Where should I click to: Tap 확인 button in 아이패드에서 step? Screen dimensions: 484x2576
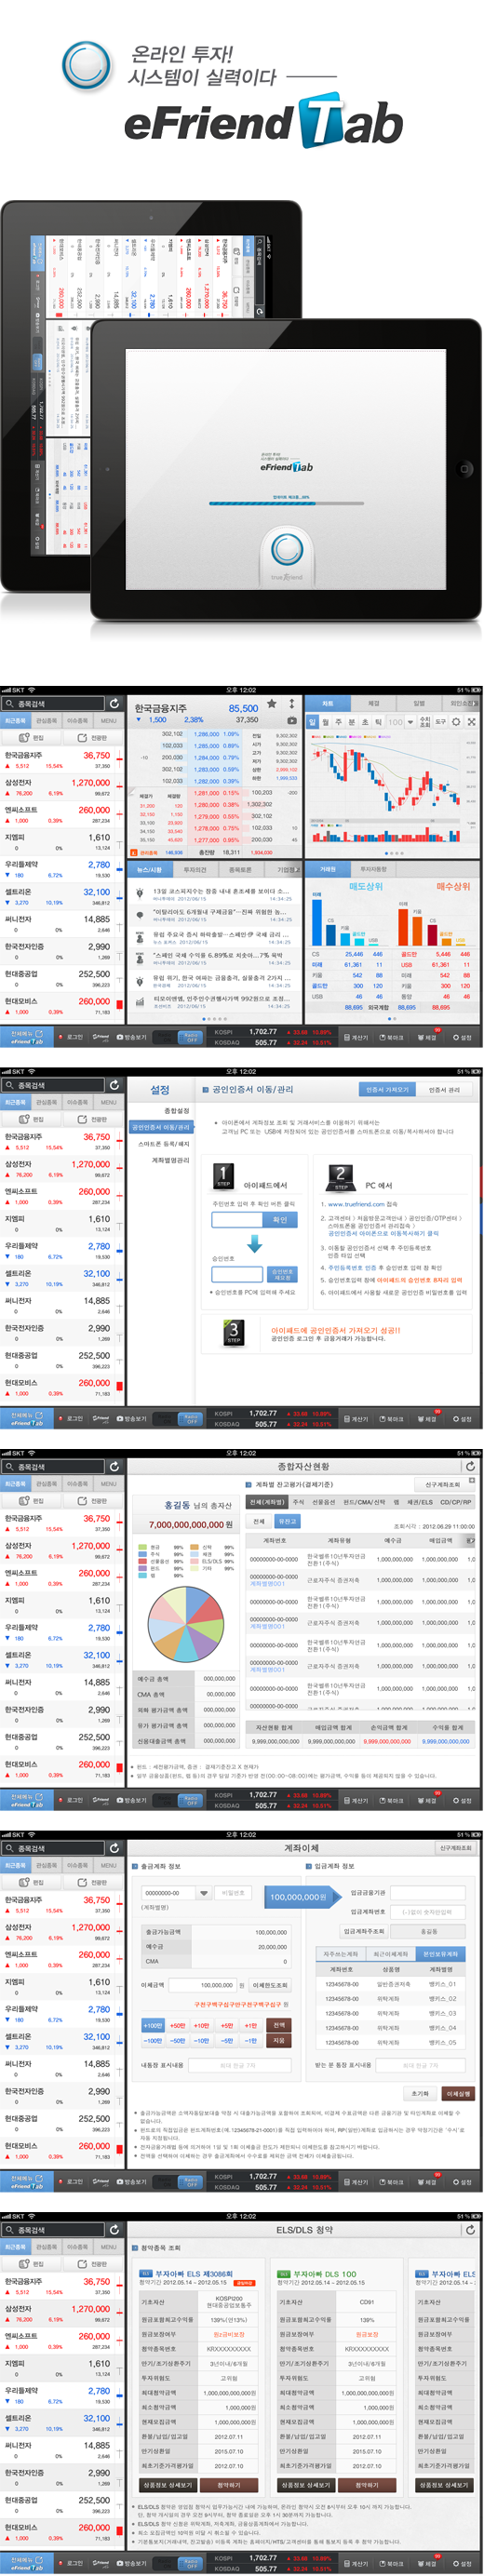[x=280, y=1220]
